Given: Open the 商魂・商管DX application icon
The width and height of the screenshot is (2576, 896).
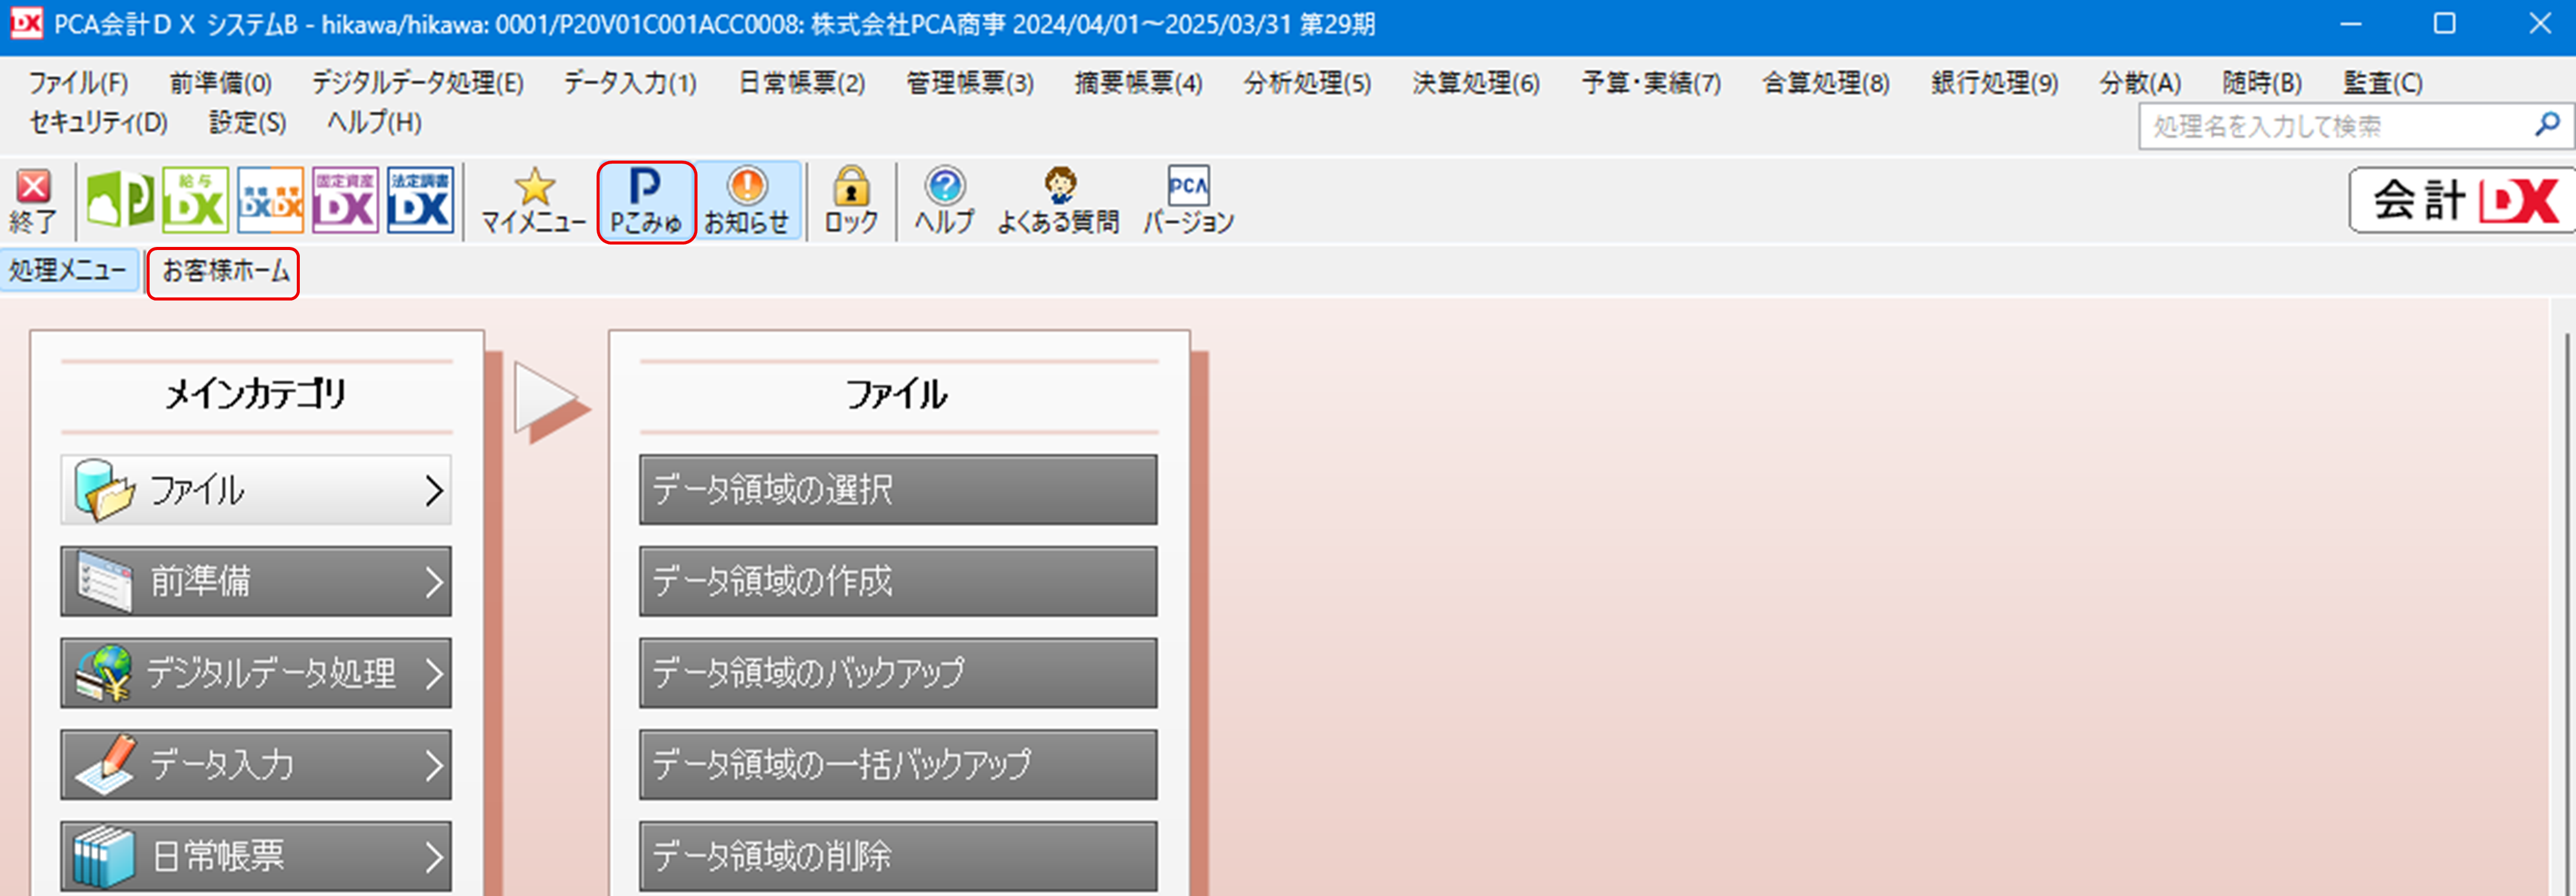Looking at the screenshot, I should (270, 200).
